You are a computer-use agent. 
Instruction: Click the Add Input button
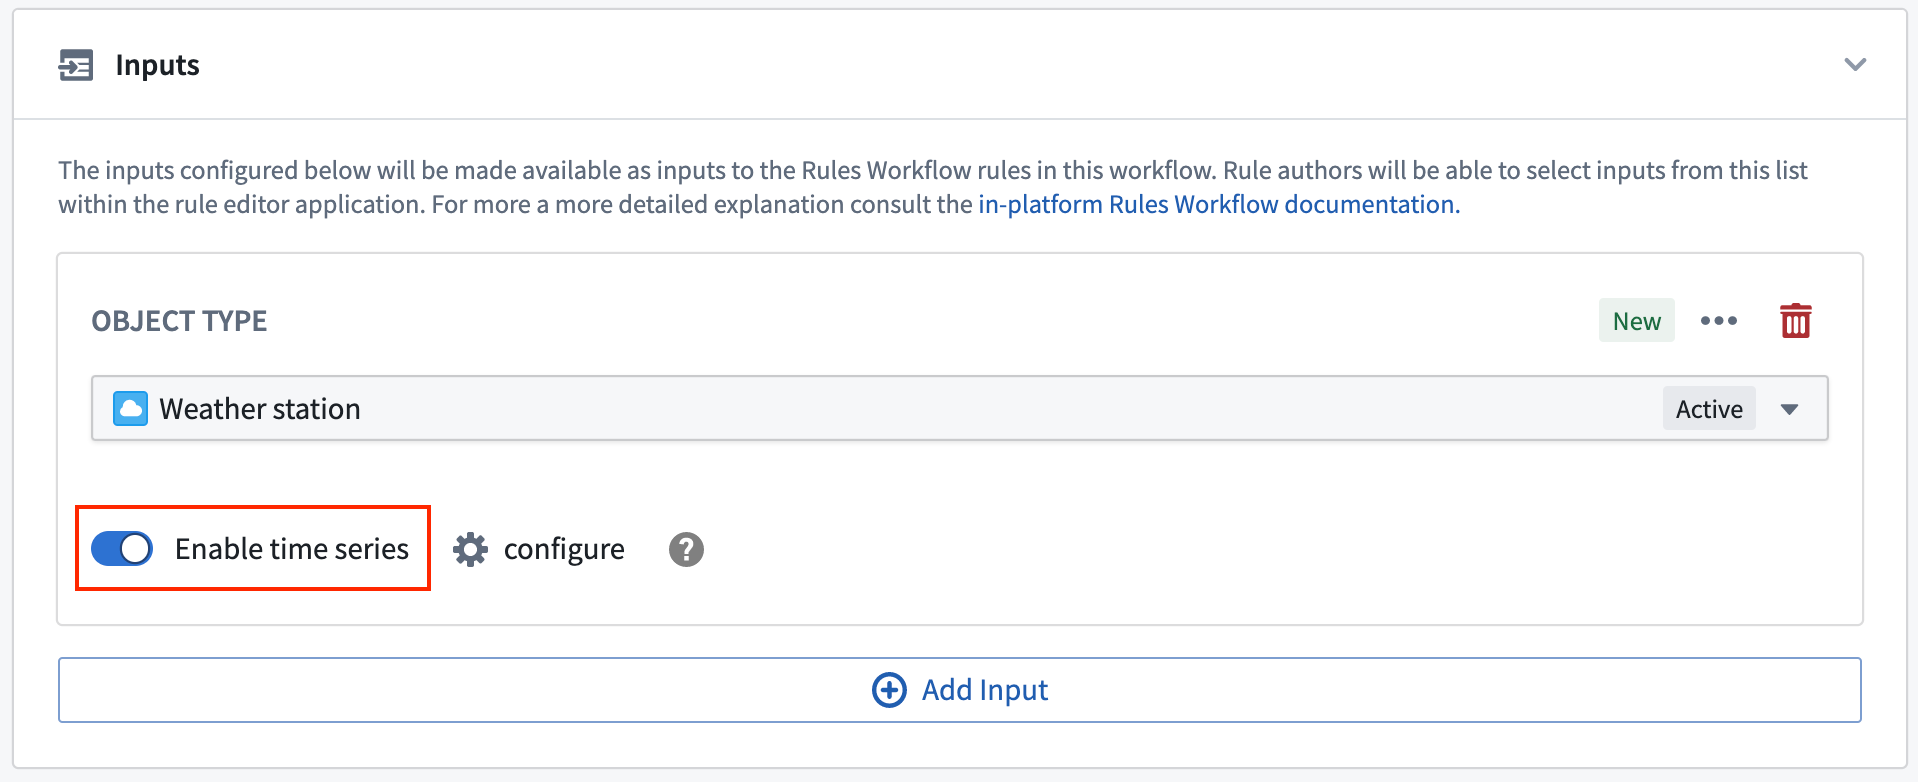960,690
